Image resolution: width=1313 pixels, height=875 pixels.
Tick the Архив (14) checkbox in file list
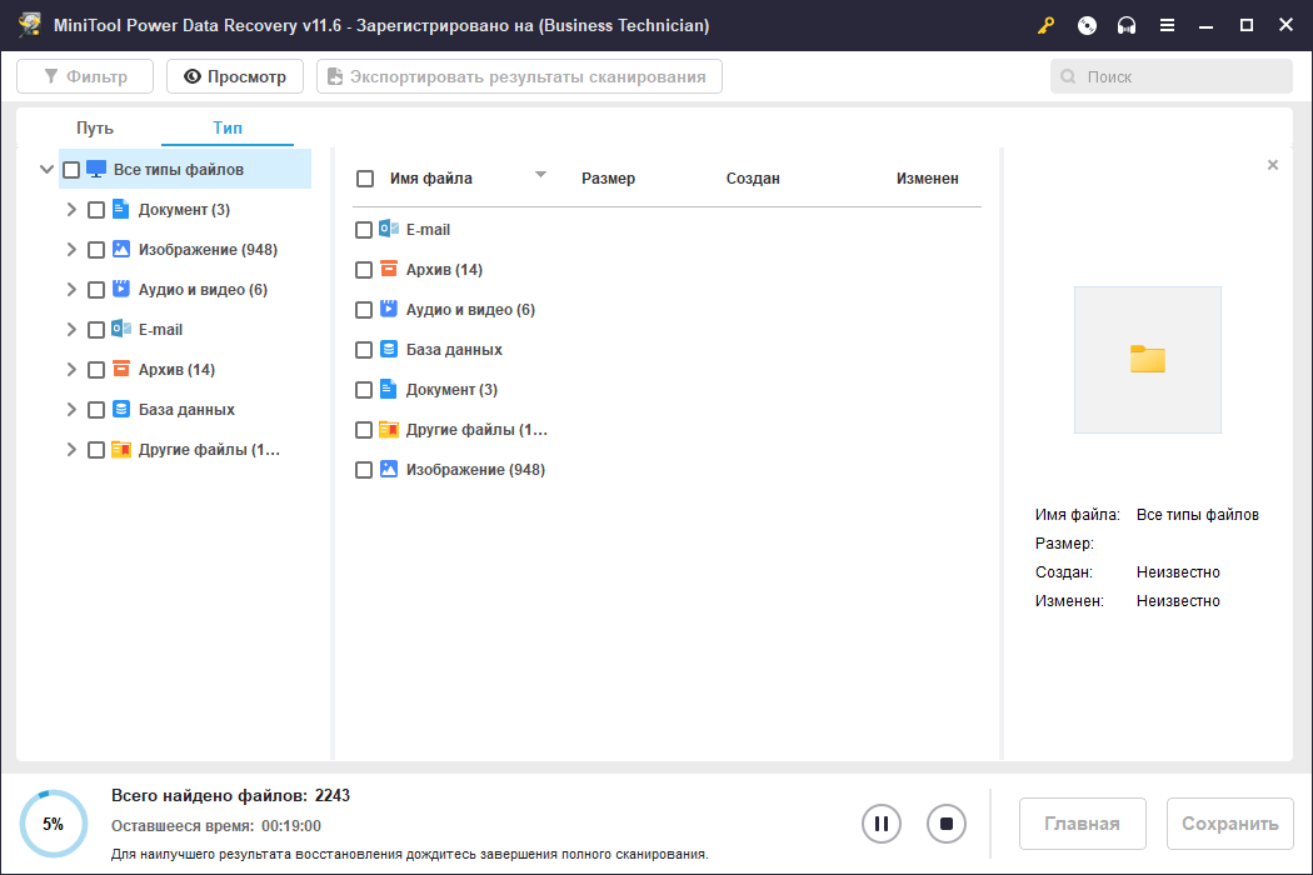364,270
